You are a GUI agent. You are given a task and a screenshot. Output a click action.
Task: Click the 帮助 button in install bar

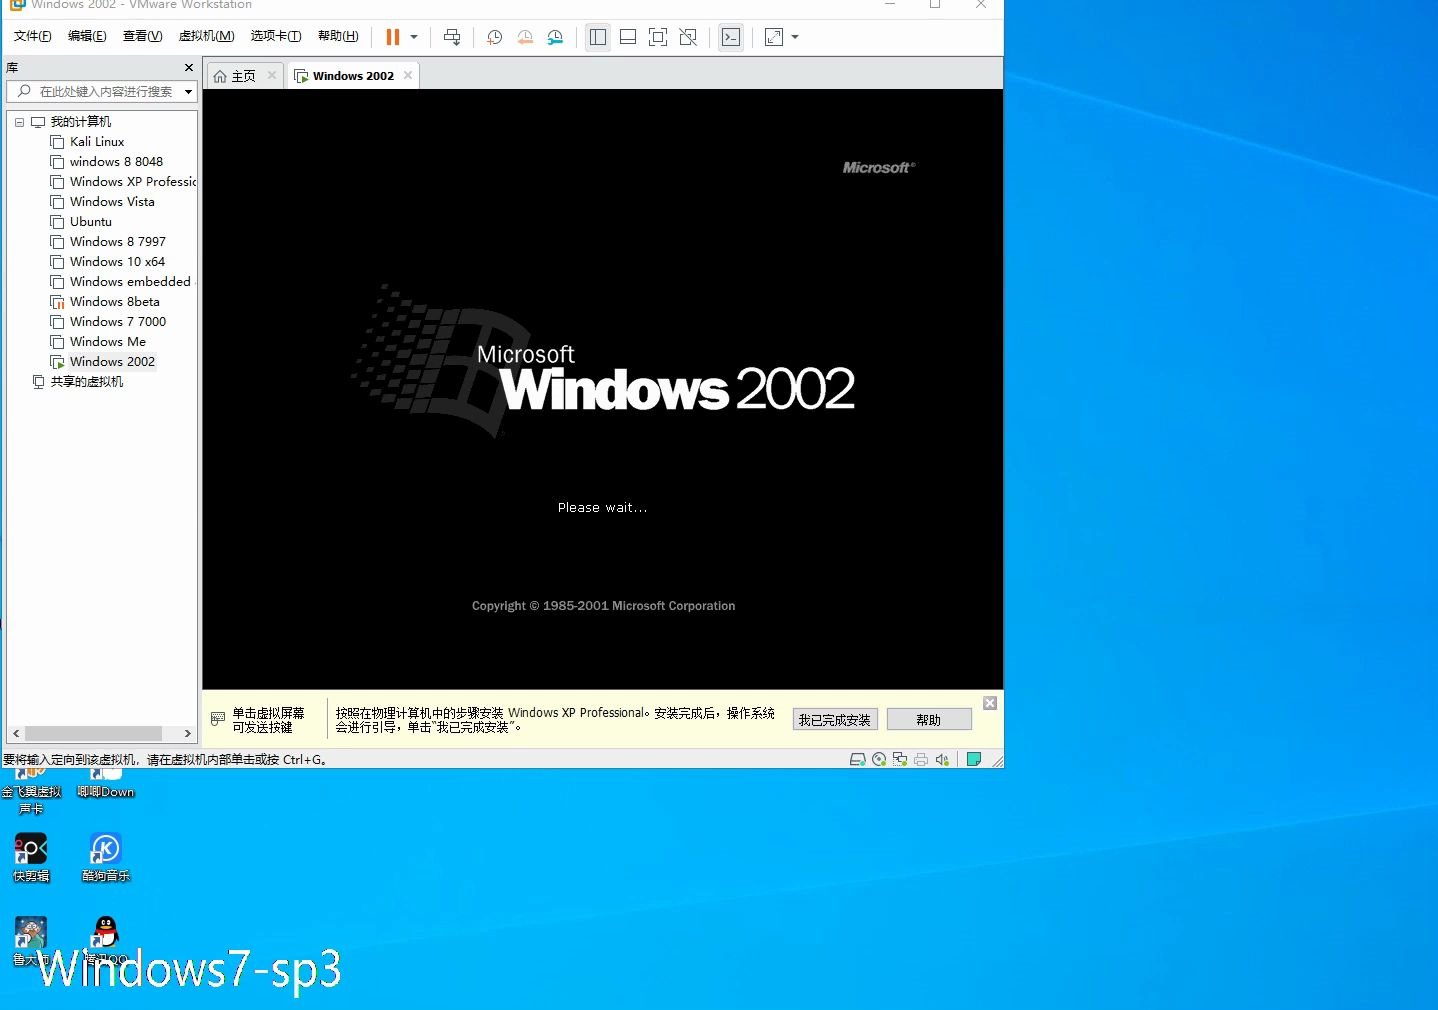click(x=929, y=720)
